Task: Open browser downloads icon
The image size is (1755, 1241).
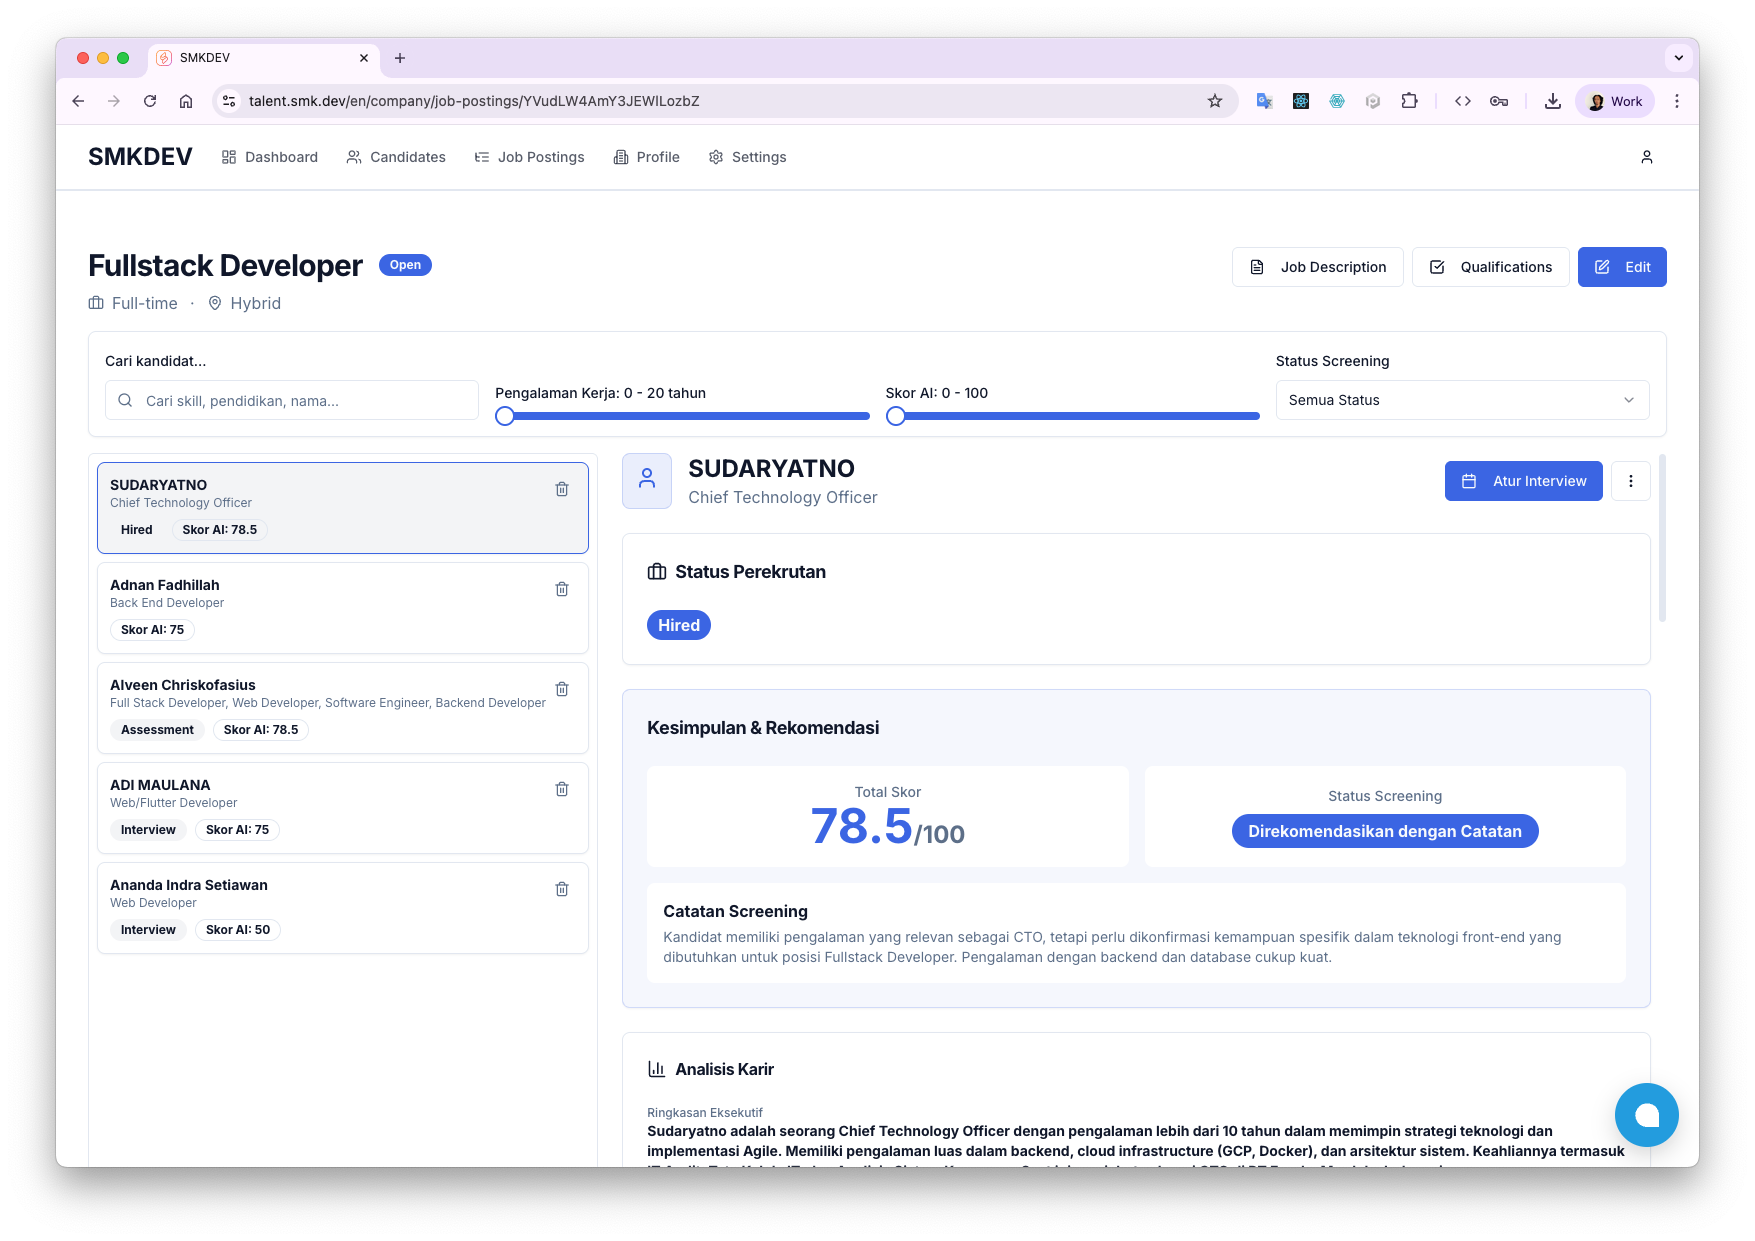Action: (x=1552, y=101)
